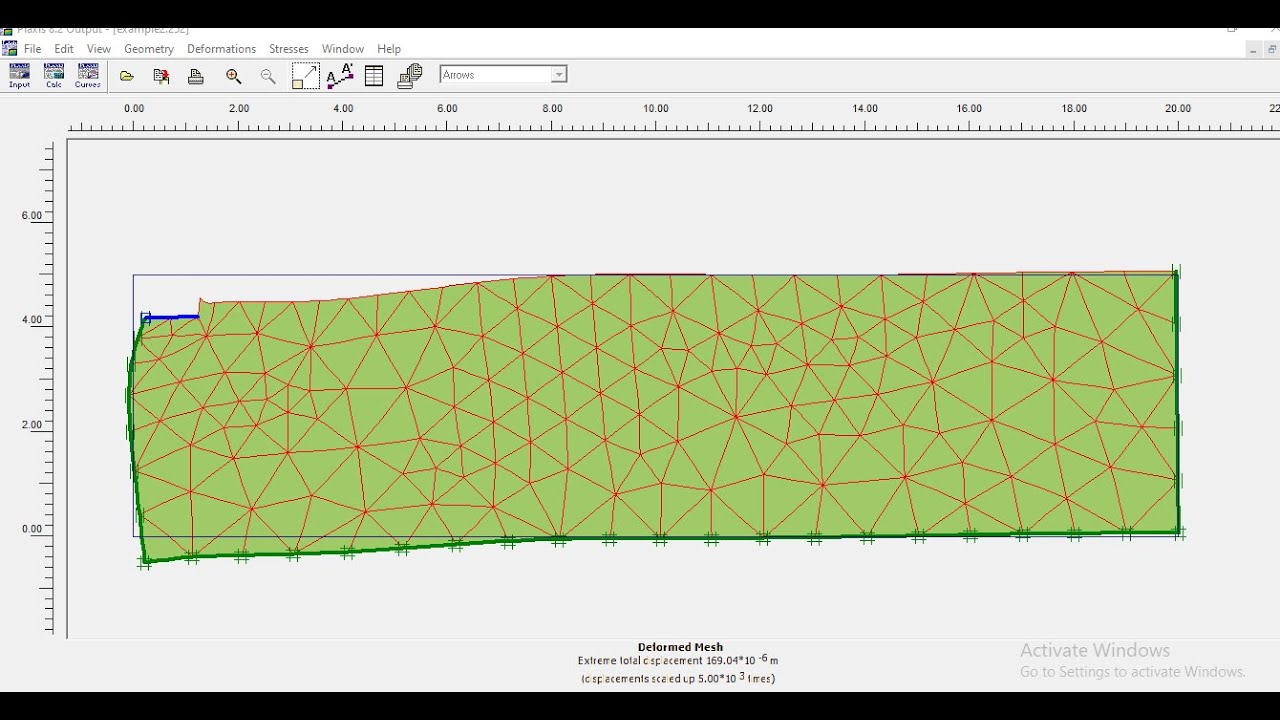Viewport: 1280px width, 720px height.
Task: Open the Plaxis Input program
Action: pos(19,76)
